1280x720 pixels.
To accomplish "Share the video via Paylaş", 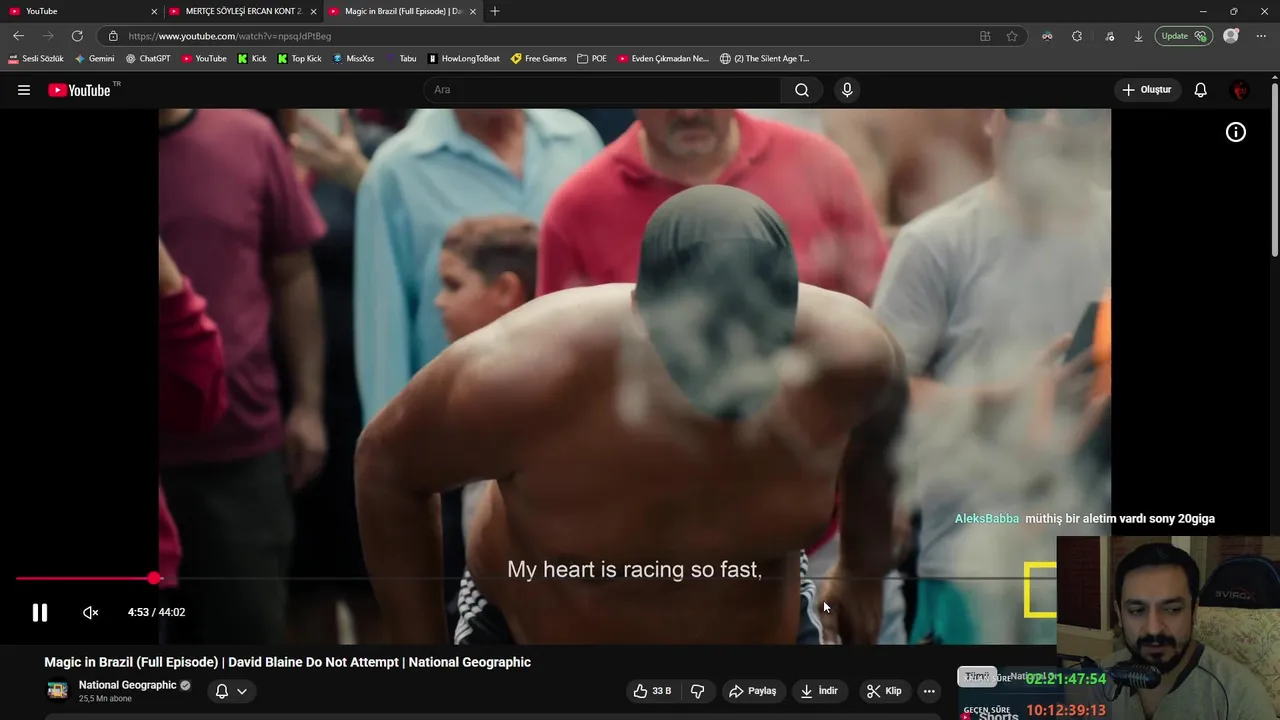I will pyautogui.click(x=753, y=691).
